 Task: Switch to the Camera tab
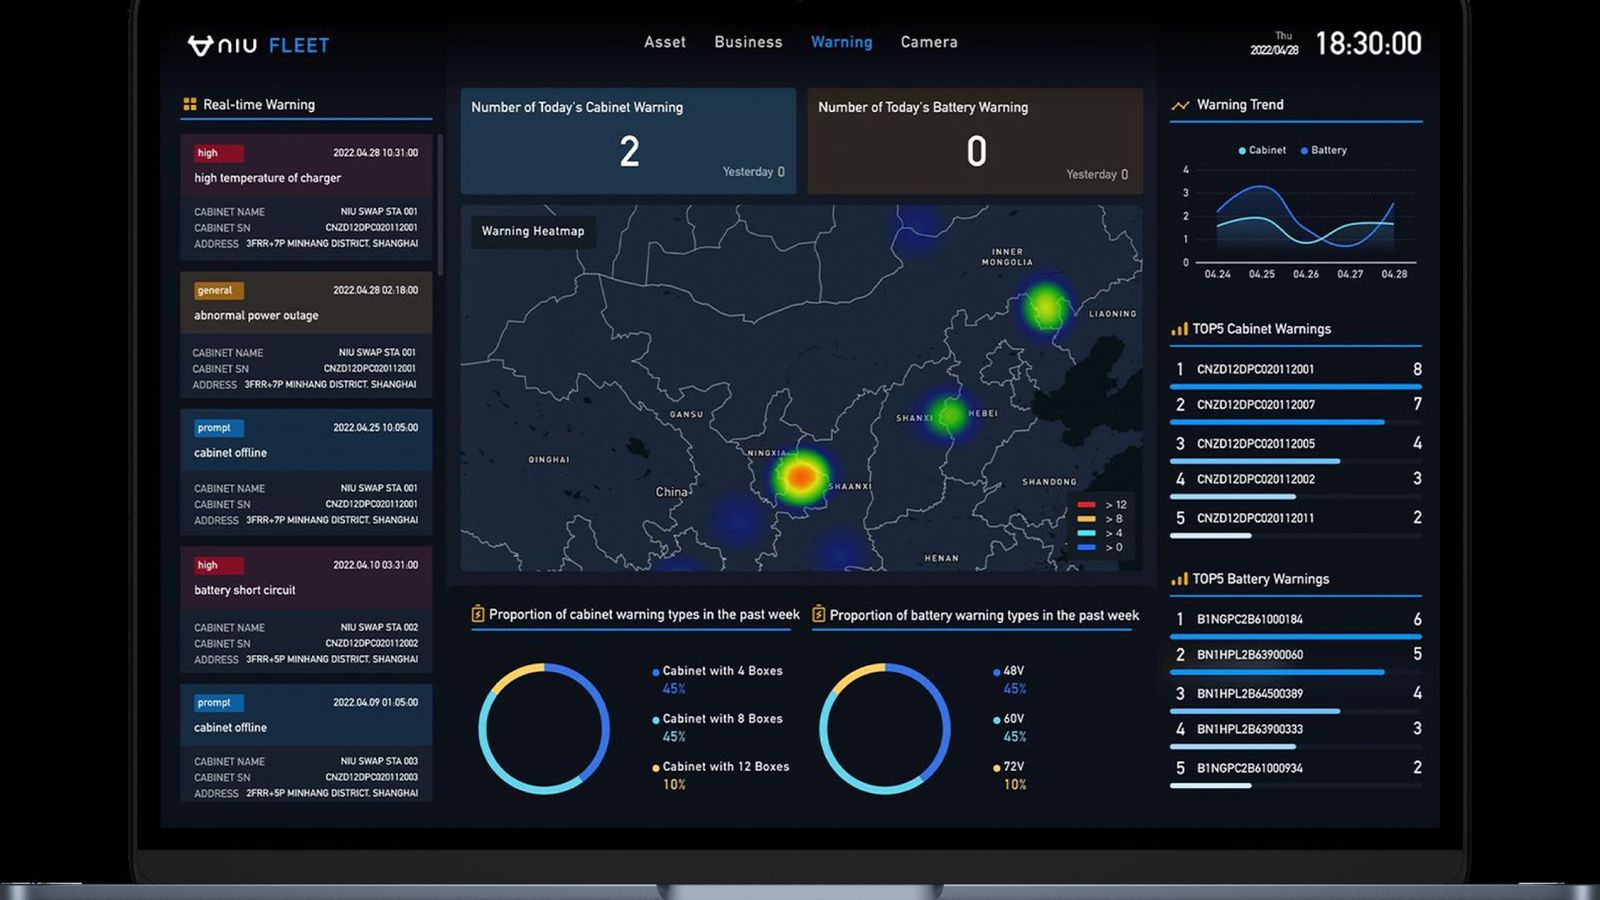[929, 42]
